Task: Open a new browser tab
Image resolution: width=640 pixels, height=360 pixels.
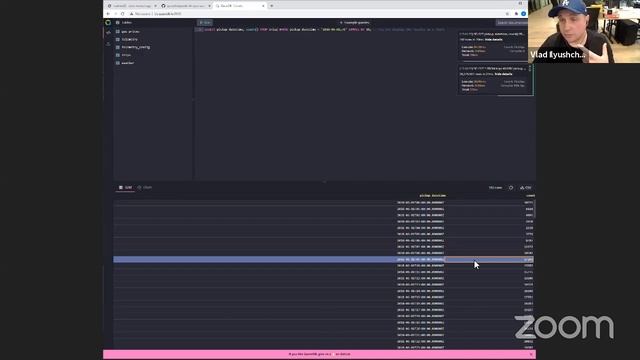Action: (x=272, y=6)
